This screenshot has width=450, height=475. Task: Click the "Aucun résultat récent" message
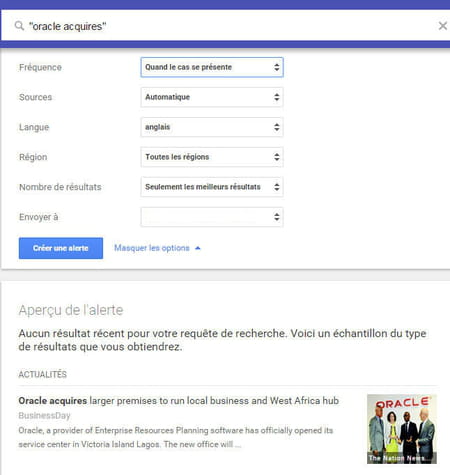tap(222, 340)
